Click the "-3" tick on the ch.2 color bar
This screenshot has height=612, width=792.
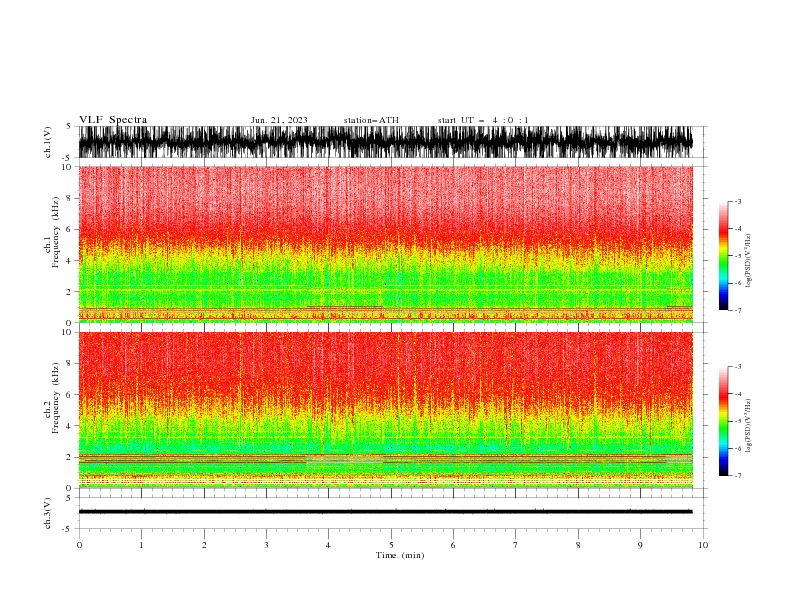tap(737, 367)
